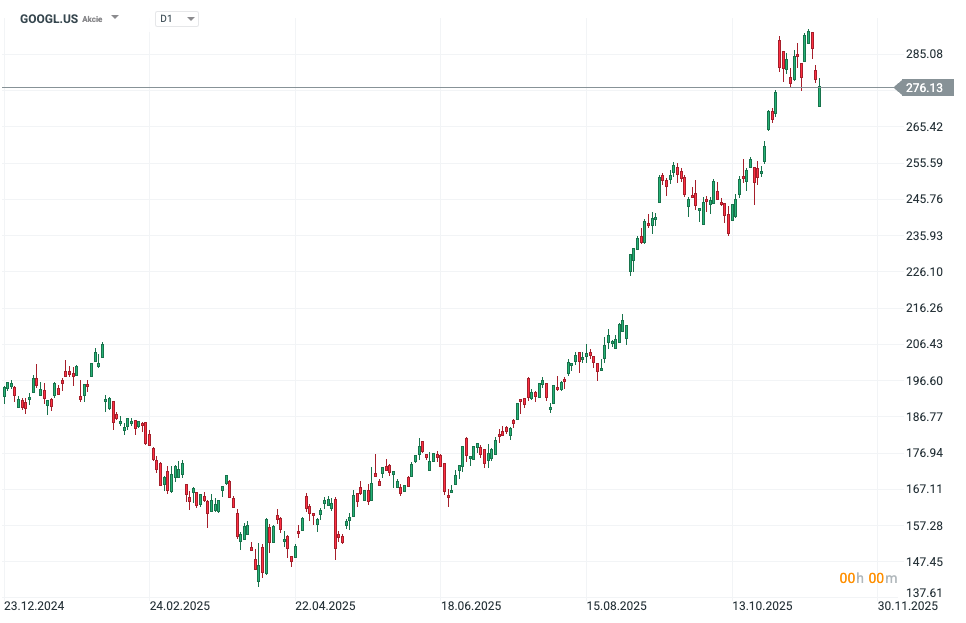Open the GOOGL.US symbol dropdown arrow
966x623 pixels.
115,18
